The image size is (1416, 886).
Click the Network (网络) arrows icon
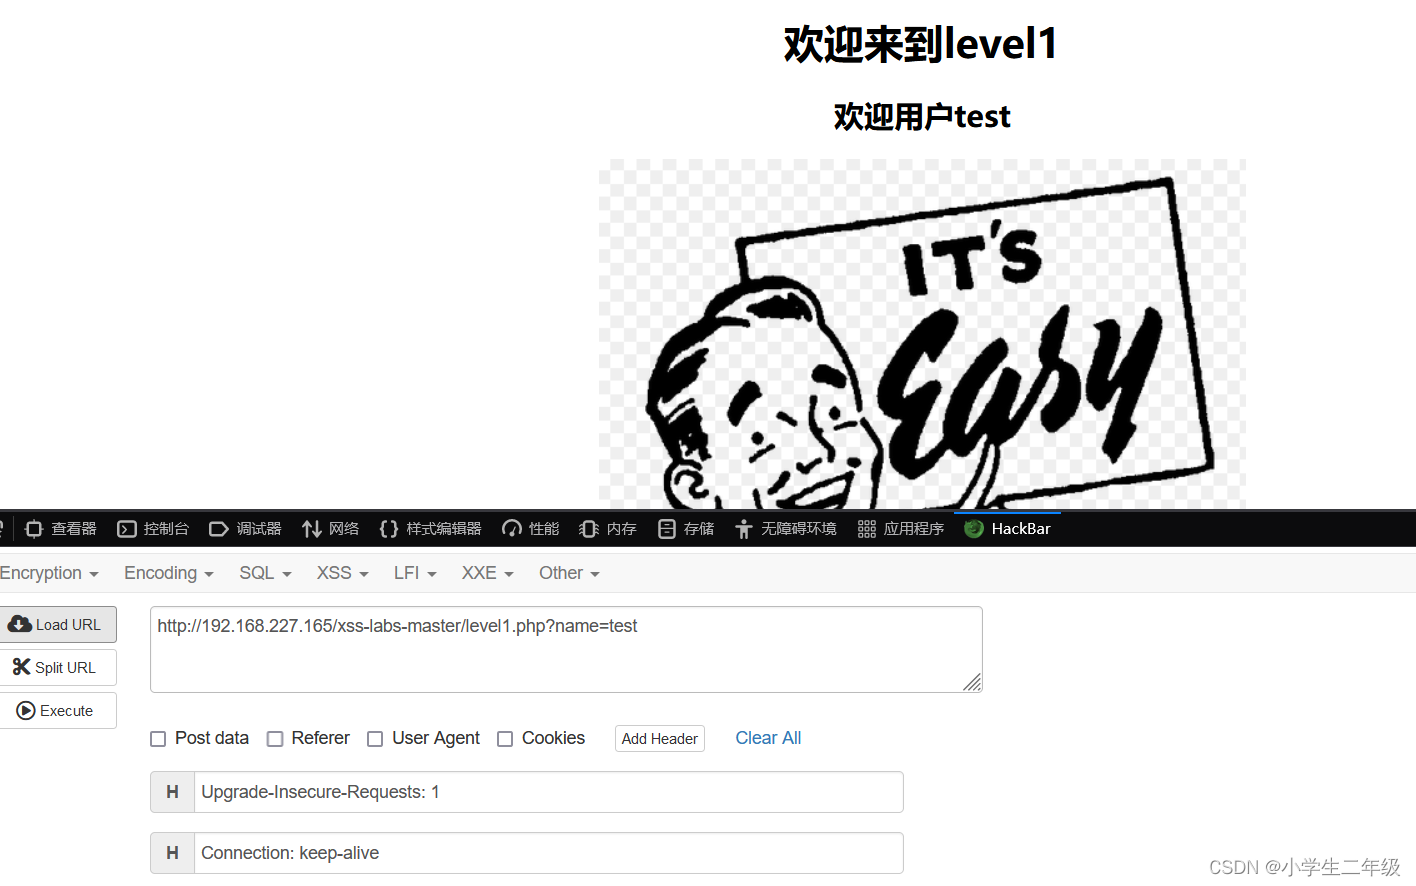pyautogui.click(x=312, y=529)
